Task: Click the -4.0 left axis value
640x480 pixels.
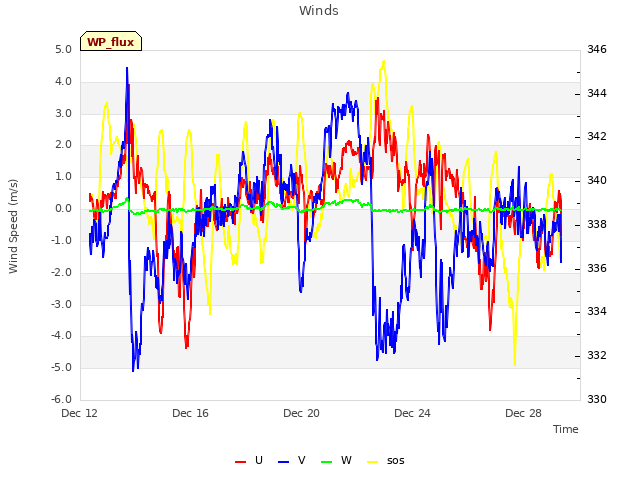Action: click(62, 336)
